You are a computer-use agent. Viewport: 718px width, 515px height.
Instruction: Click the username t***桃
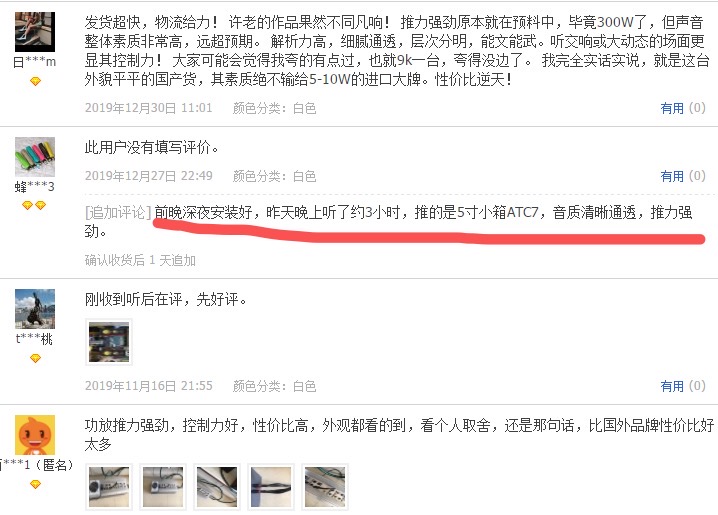(x=34, y=339)
